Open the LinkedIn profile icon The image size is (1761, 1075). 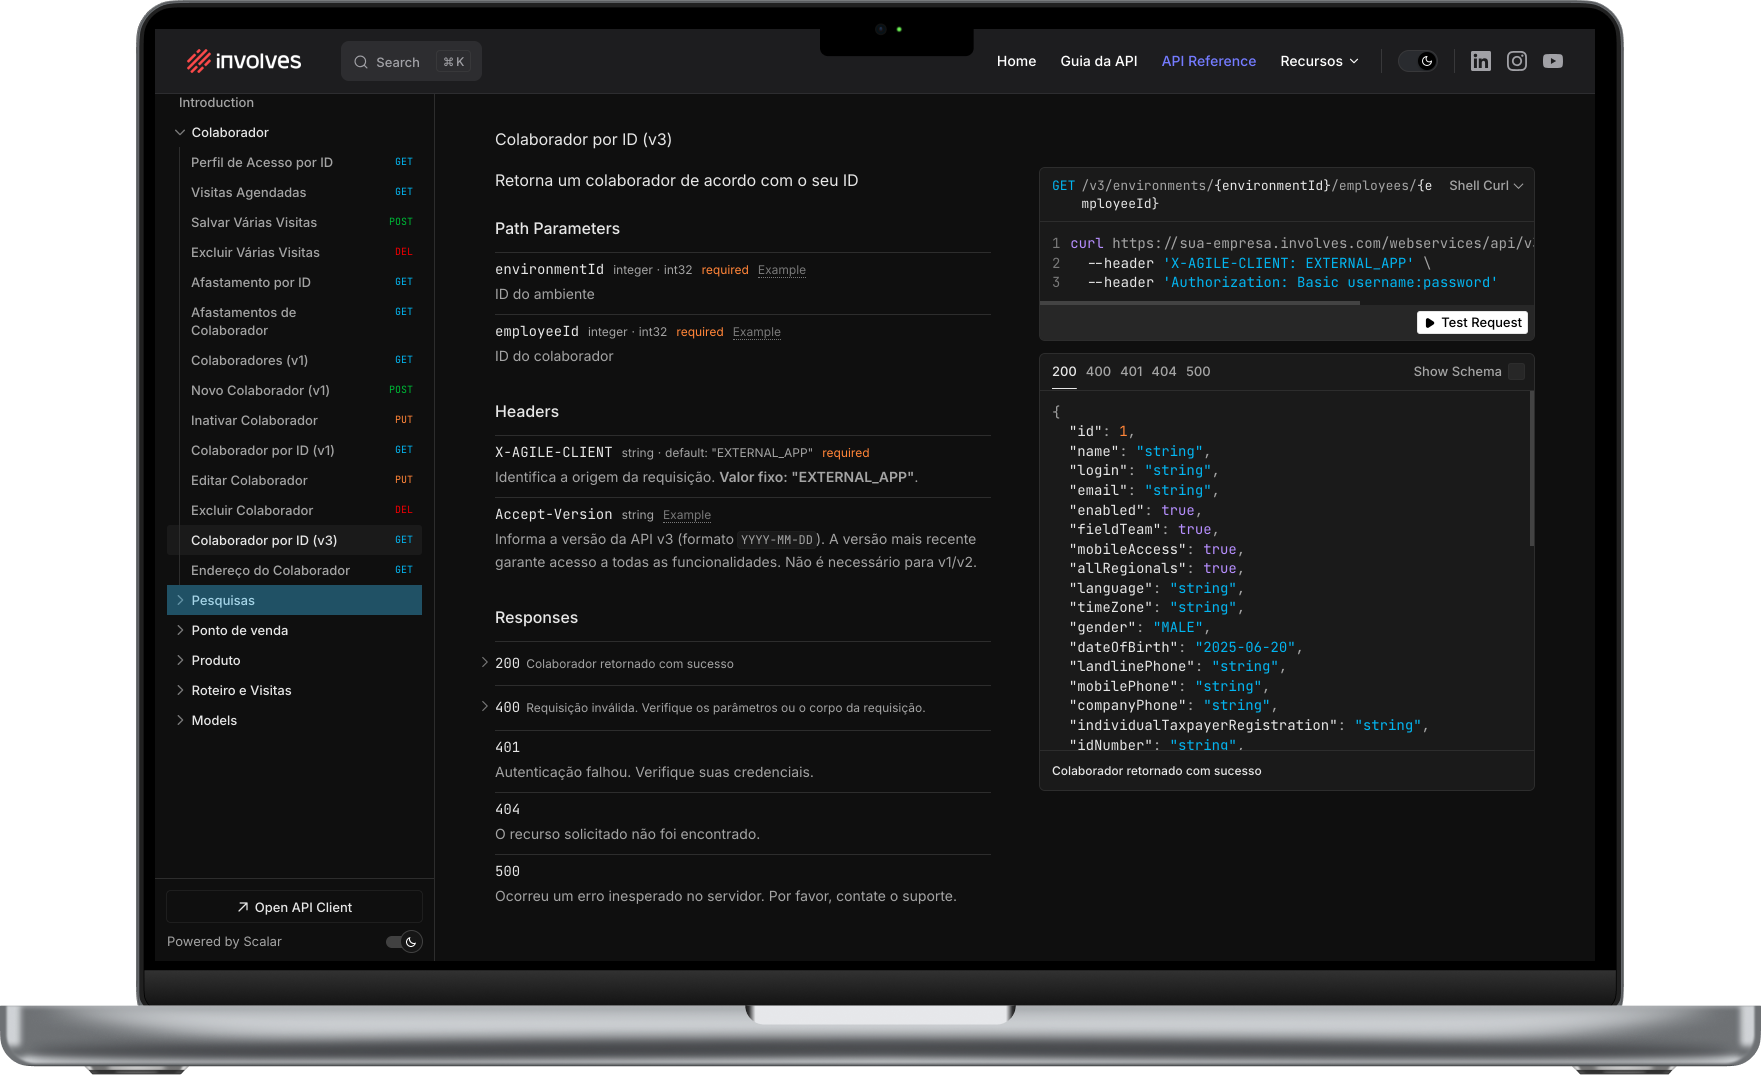tap(1480, 61)
